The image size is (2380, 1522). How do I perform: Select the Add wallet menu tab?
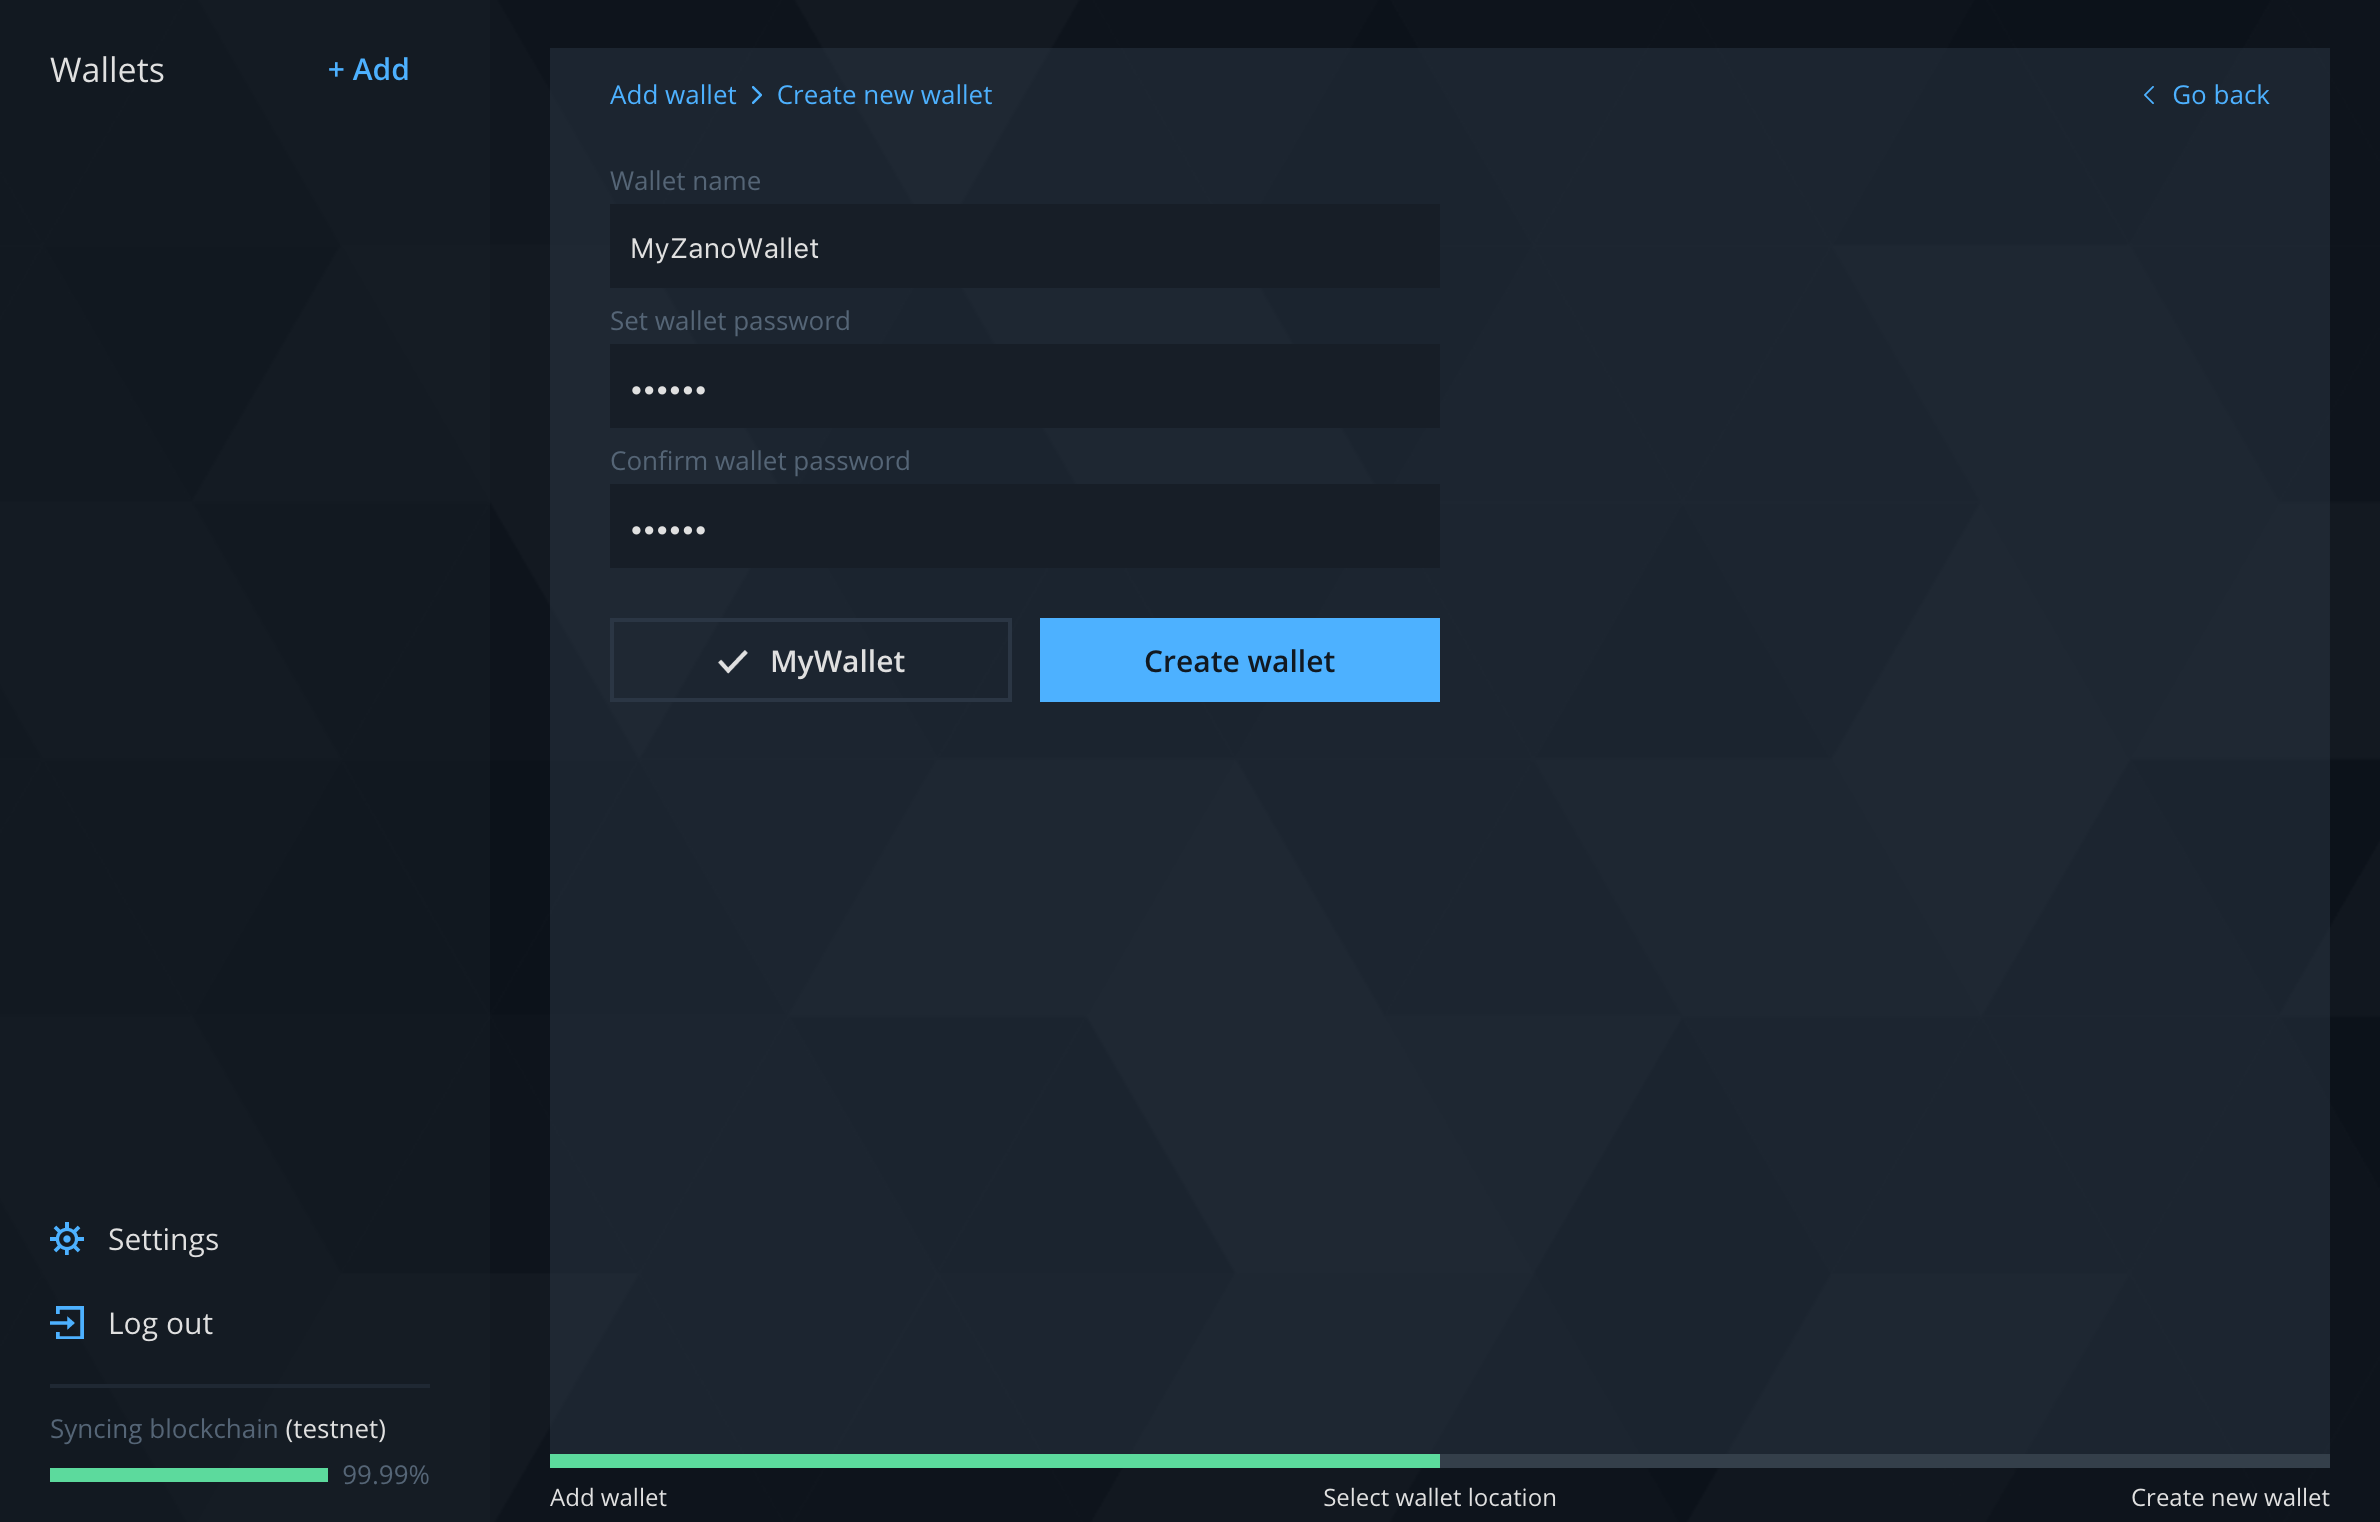point(611,1494)
